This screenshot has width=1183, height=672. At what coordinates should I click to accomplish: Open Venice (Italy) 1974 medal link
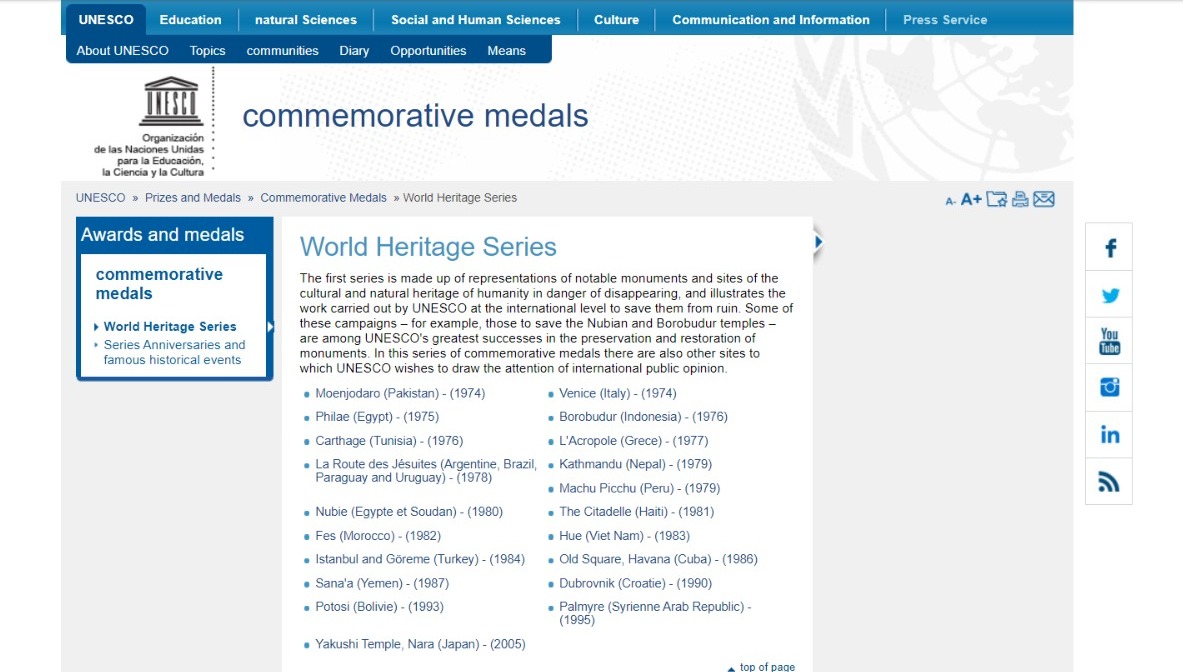(617, 393)
